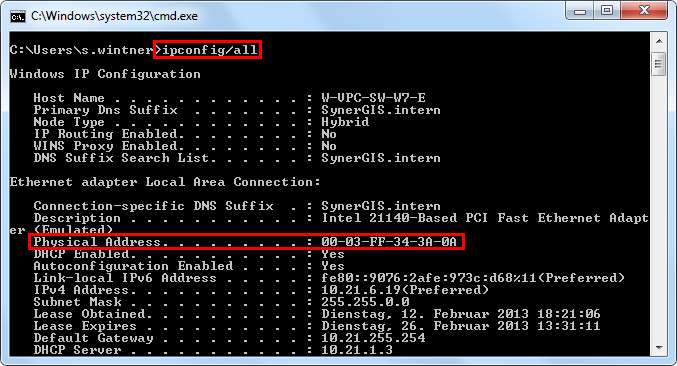Click the Node Type value Hybrid

(345, 122)
